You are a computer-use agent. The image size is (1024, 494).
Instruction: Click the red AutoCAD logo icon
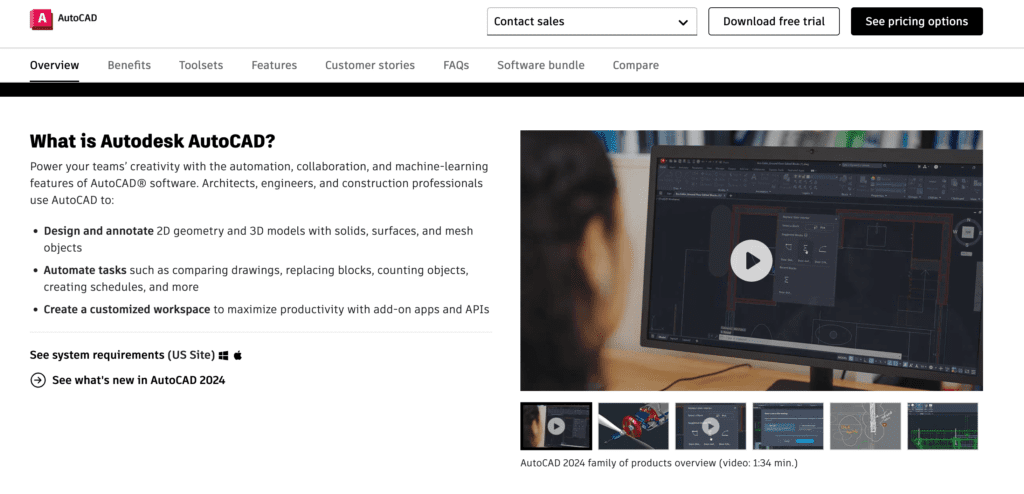(x=41, y=20)
